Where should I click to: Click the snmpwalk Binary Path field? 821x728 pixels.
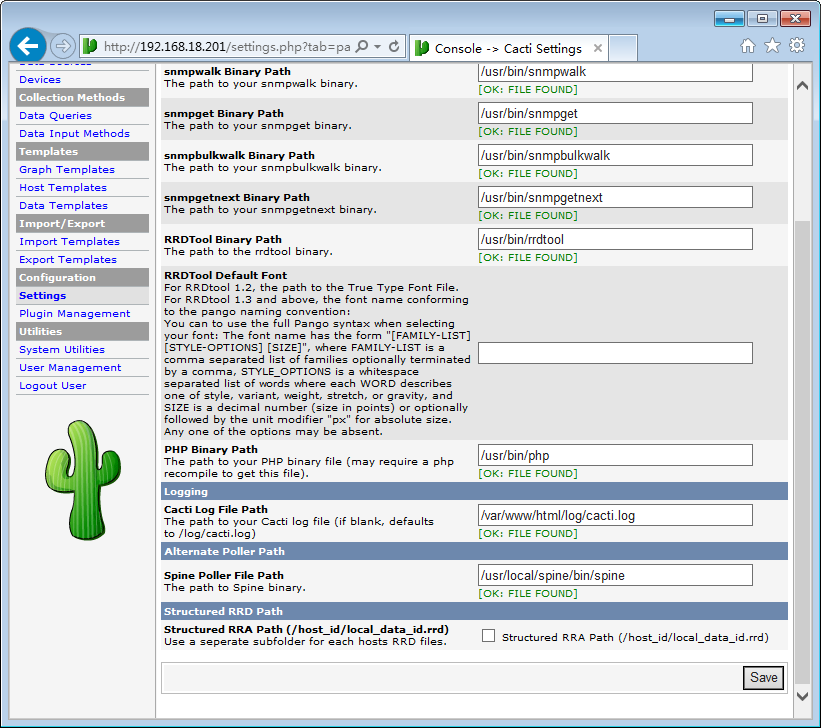pos(615,72)
